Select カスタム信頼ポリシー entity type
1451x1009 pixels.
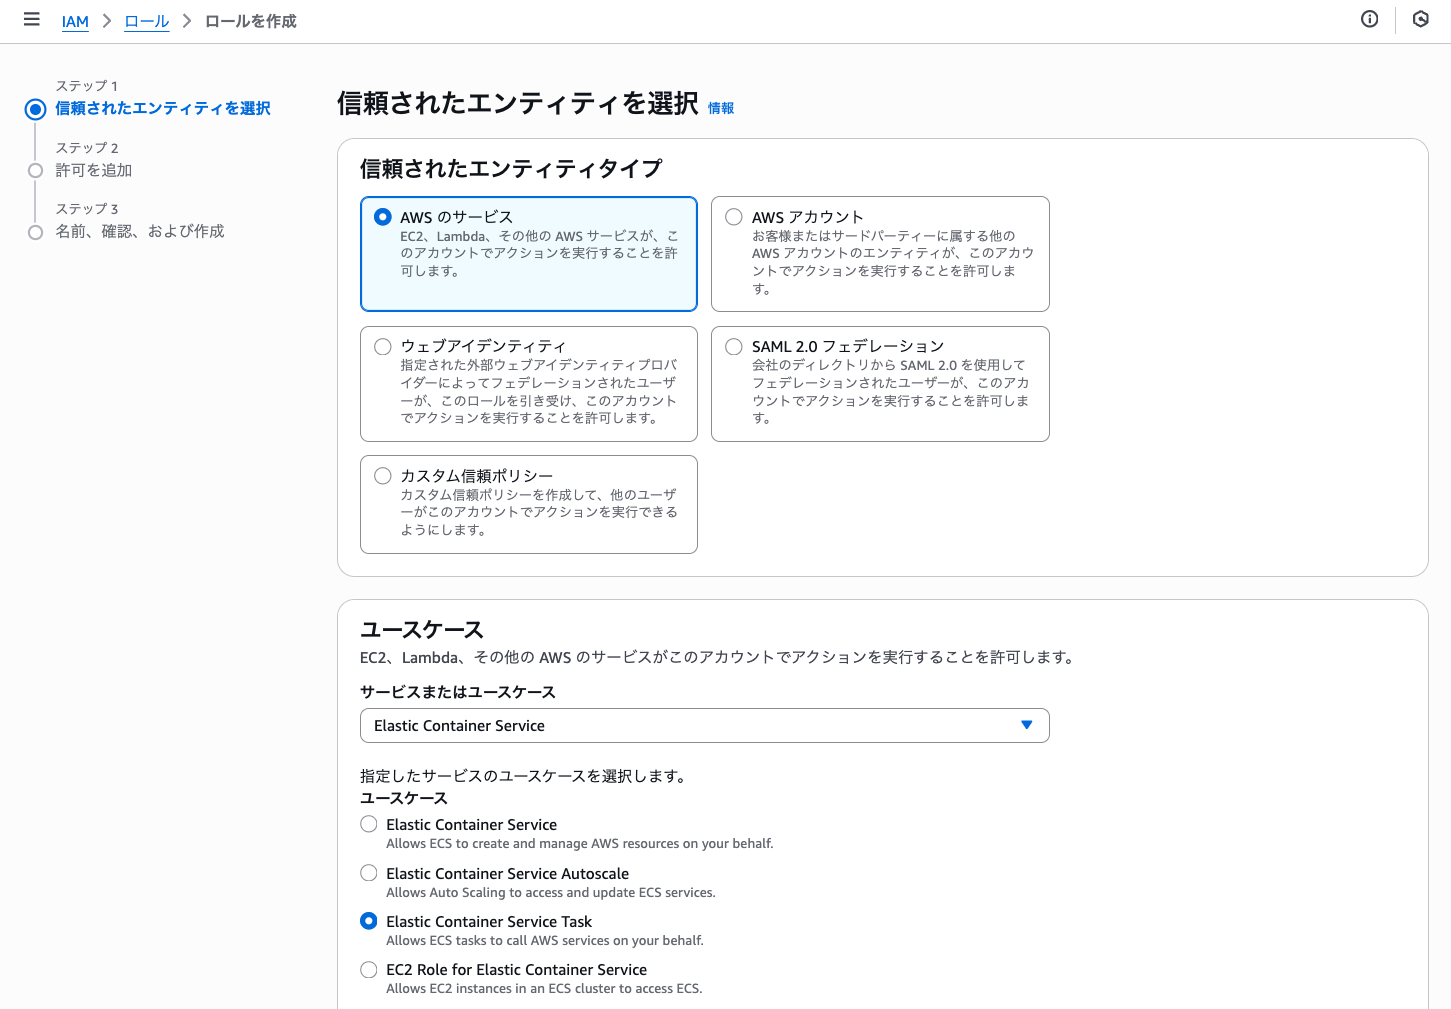382,476
